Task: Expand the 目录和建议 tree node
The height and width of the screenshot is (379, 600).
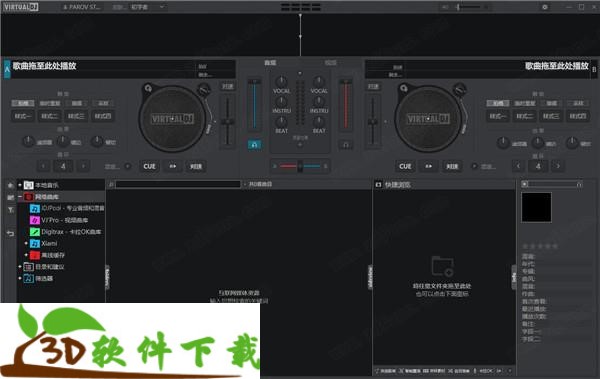Action: 20,266
